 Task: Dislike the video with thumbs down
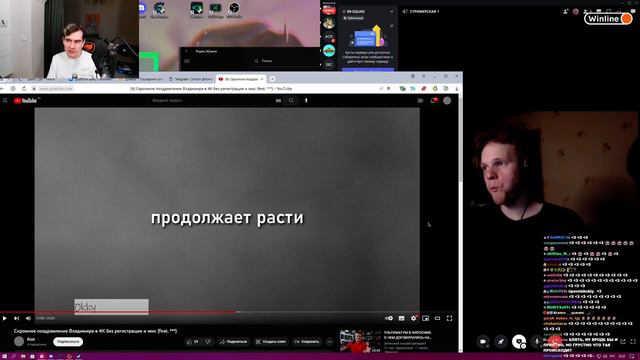point(208,342)
